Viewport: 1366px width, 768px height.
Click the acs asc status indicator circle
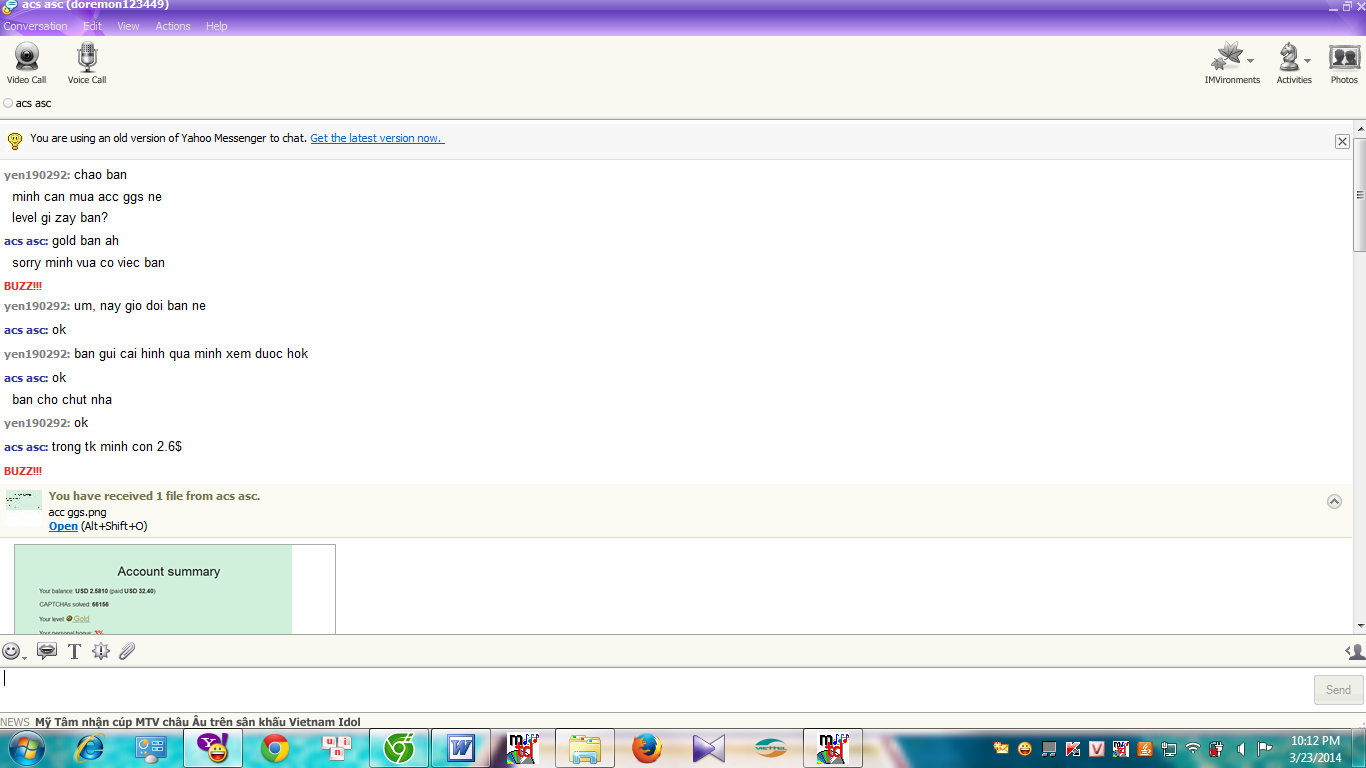click(8, 103)
